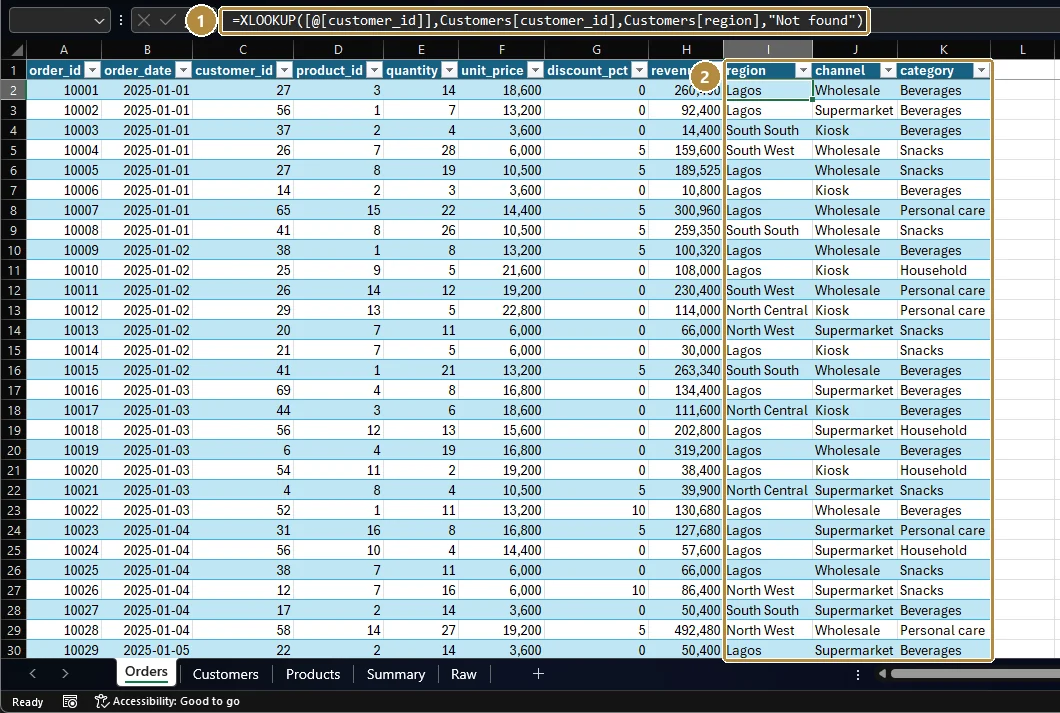The width and height of the screenshot is (1060, 713).
Task: Open the customer_id filter dropdown
Action: tap(285, 70)
